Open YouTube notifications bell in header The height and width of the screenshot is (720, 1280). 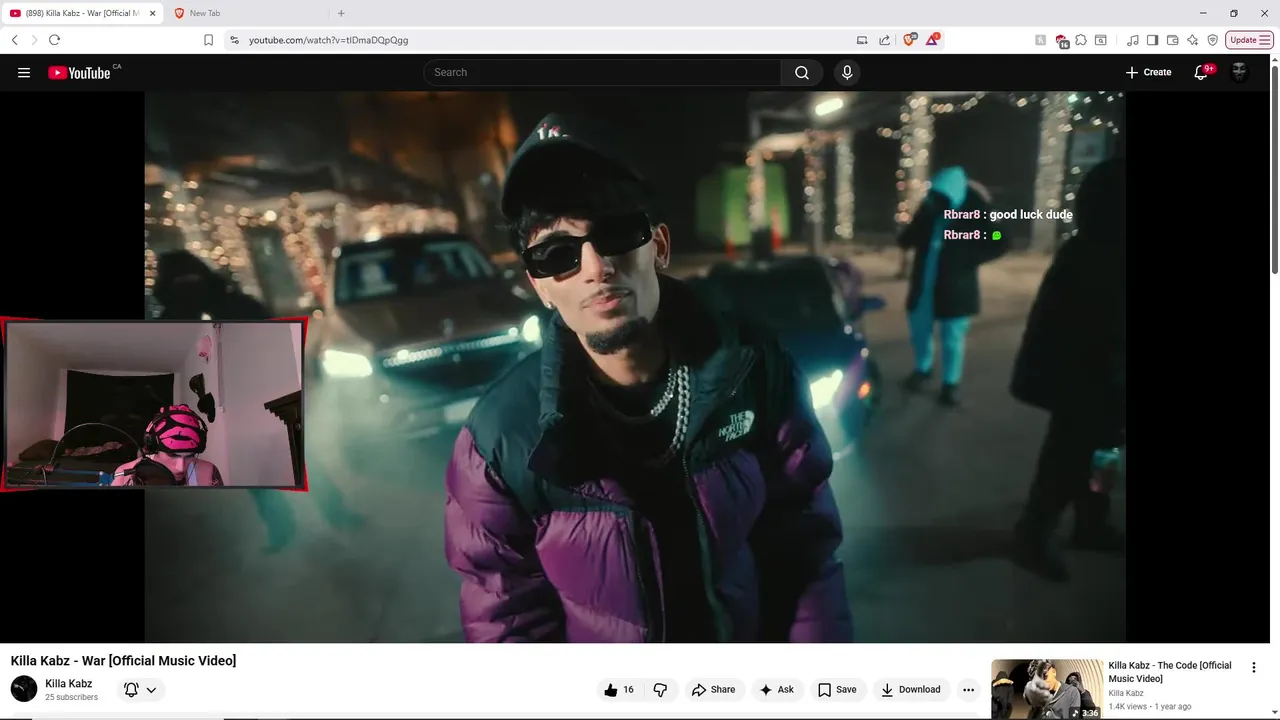coord(1201,72)
